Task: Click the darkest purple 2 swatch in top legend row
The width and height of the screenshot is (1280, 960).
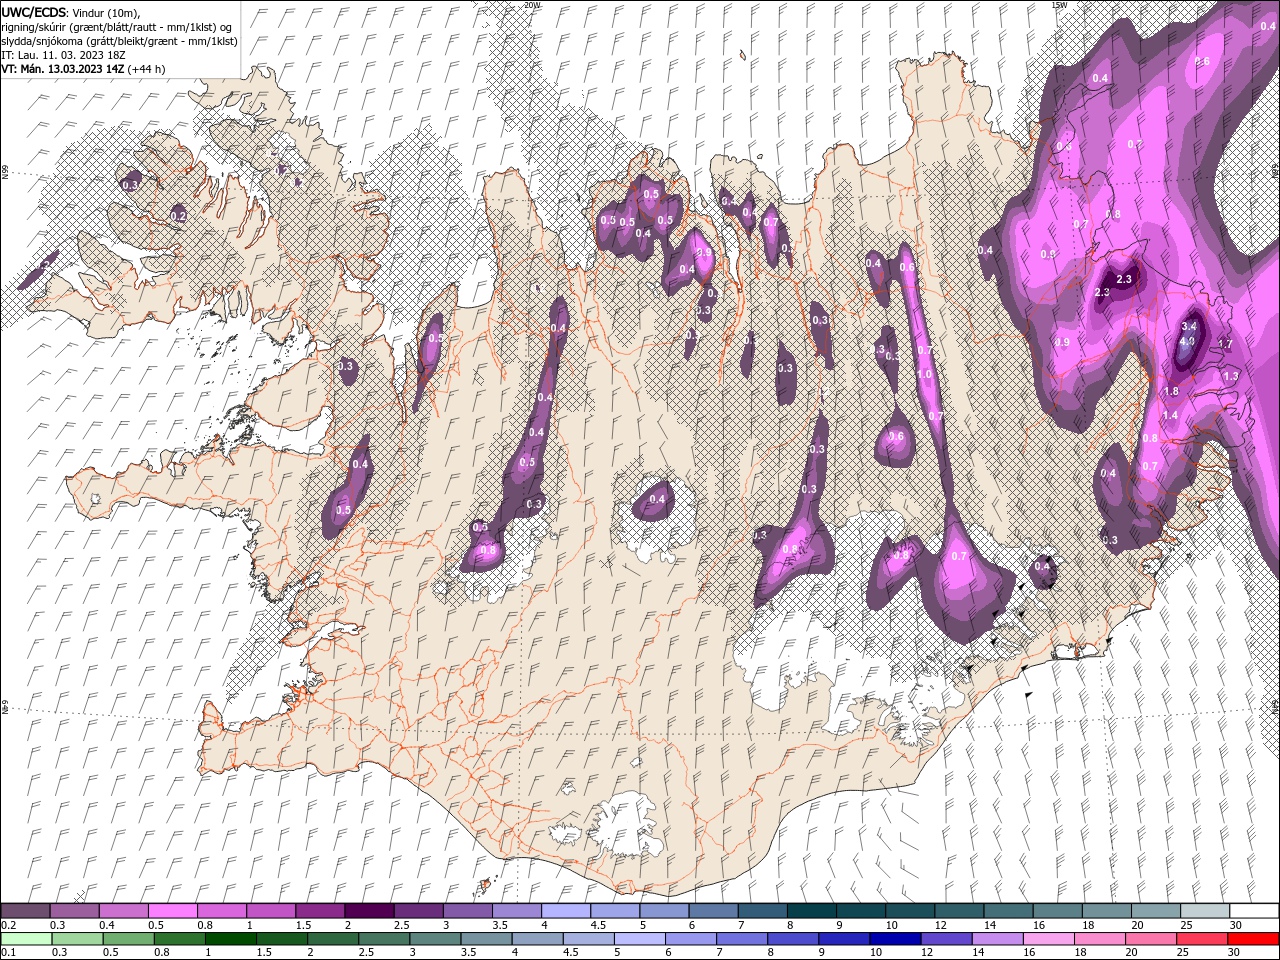Action: 369,911
